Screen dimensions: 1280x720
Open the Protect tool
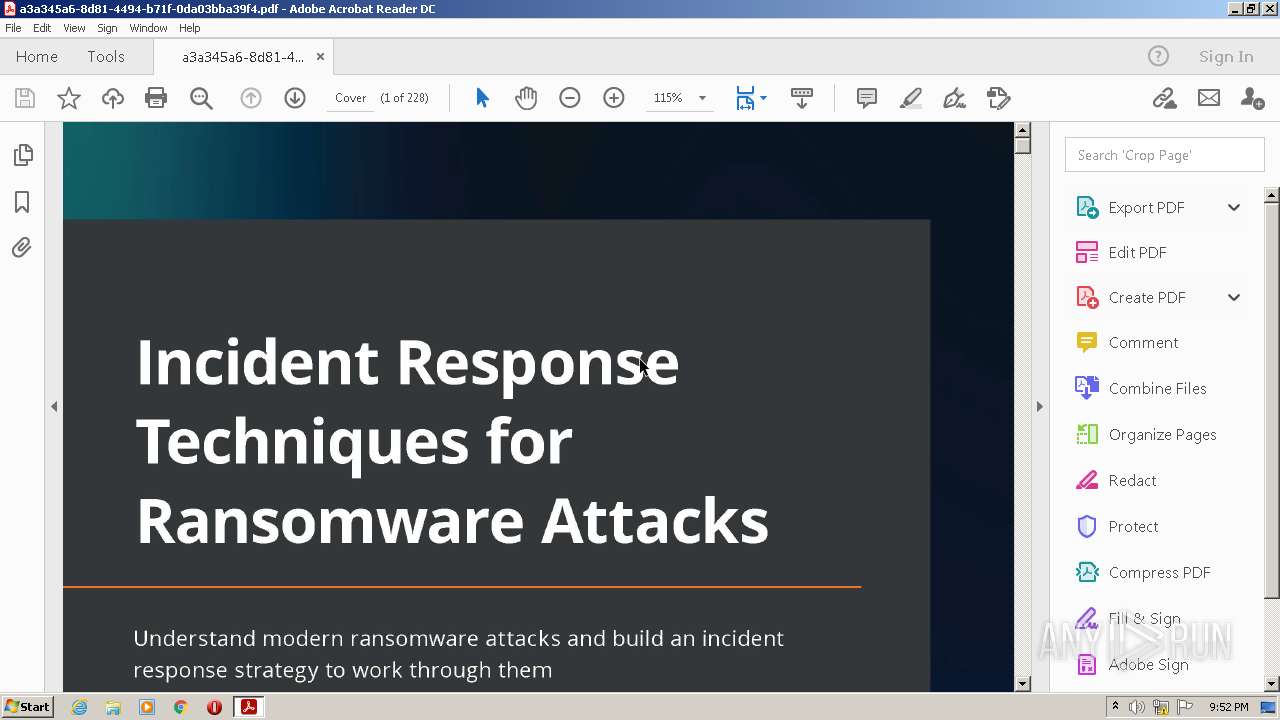click(x=1133, y=527)
